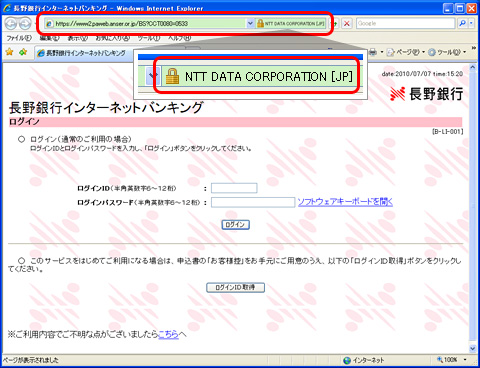Click the gear icon beside ツール(O)
The width and height of the screenshot is (480, 368).
pos(432,52)
